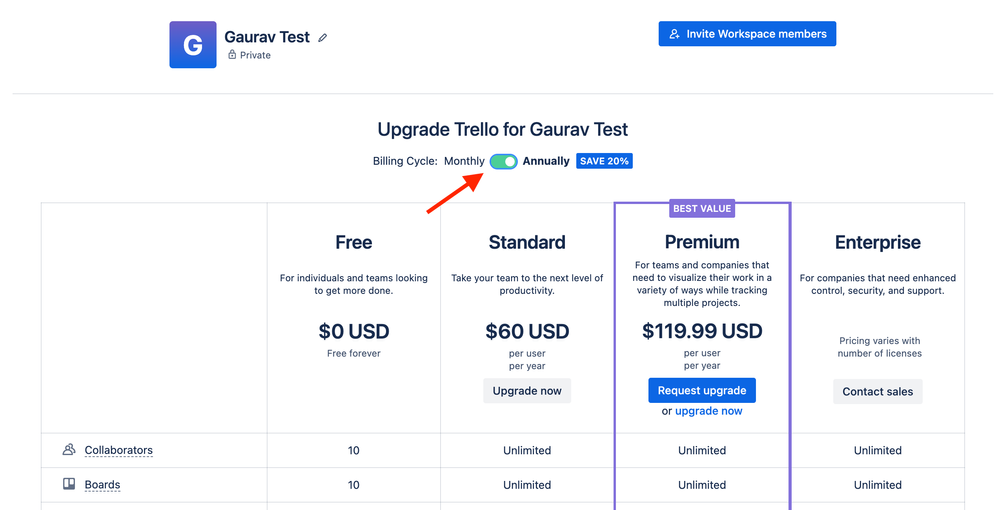Click Request upgrade for Premium plan
Viewport: 998px width, 510px height.
pos(702,390)
